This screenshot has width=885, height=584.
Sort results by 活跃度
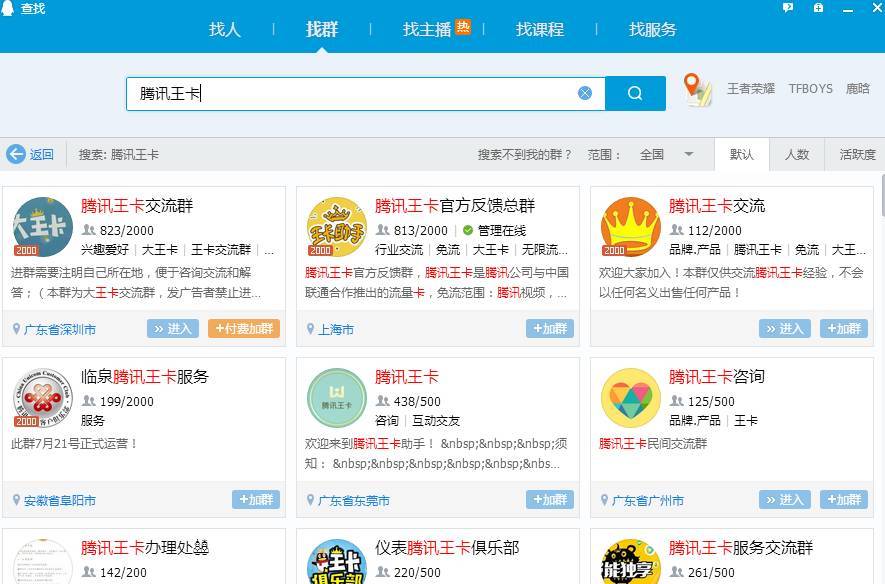857,155
